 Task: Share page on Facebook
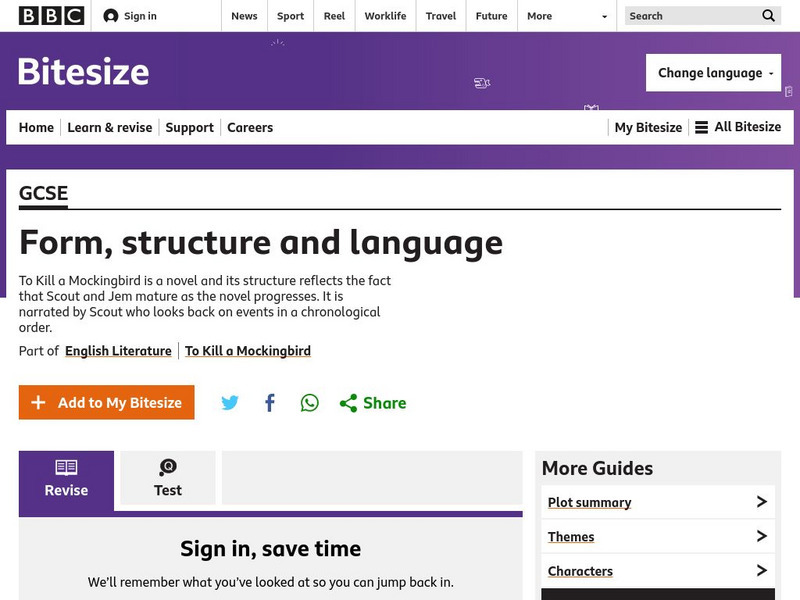pyautogui.click(x=270, y=403)
